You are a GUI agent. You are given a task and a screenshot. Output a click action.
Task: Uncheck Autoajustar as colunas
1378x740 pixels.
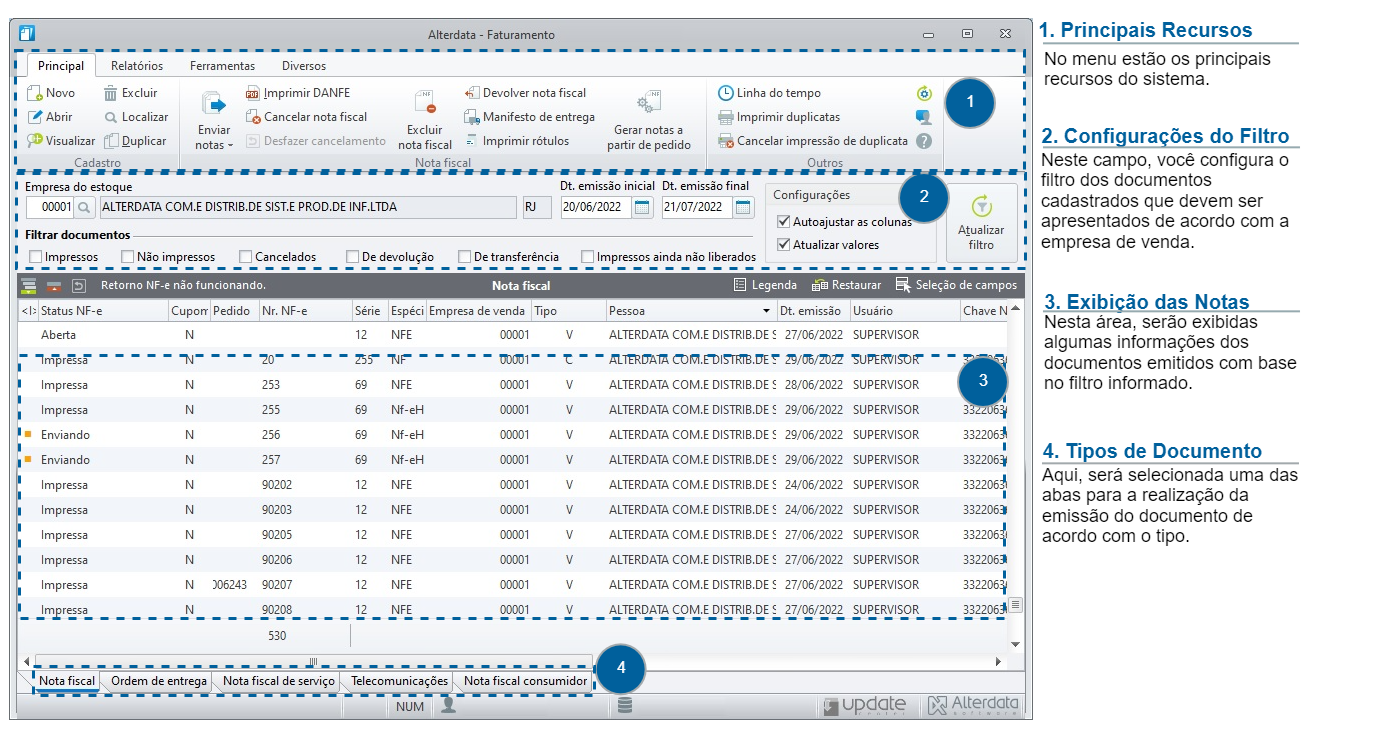(784, 222)
